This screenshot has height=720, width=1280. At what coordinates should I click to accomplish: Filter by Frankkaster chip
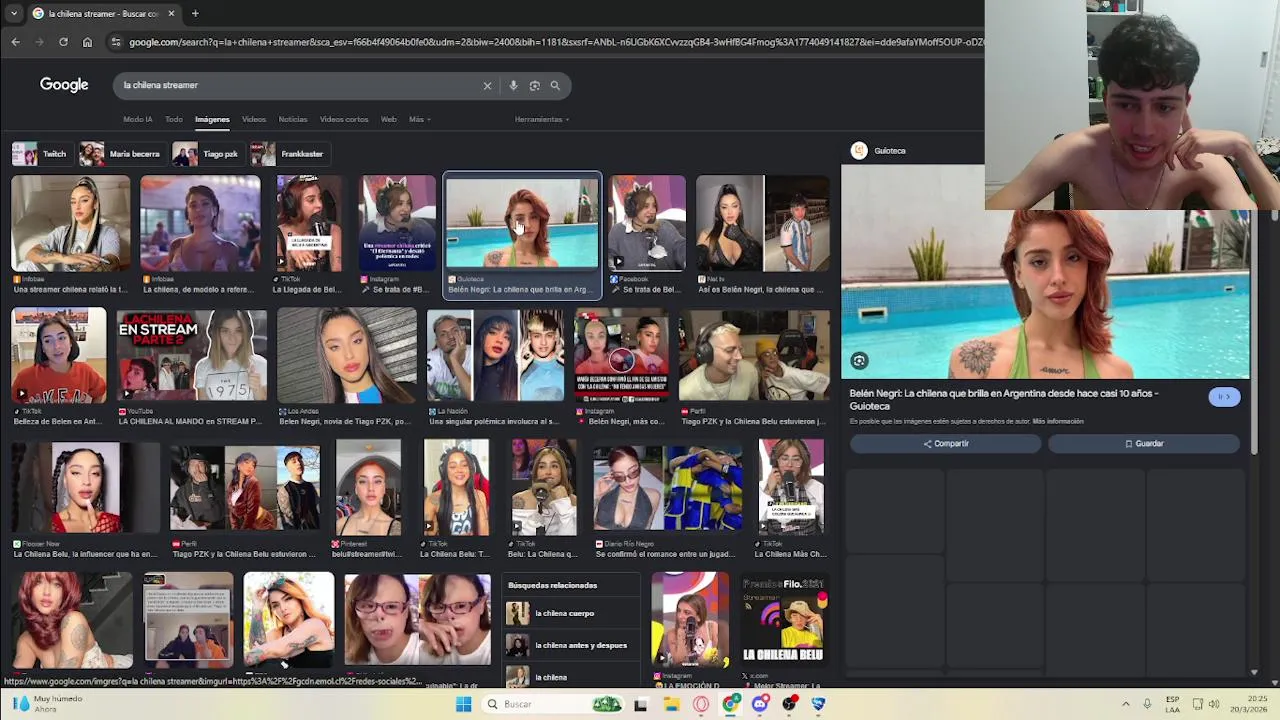pos(288,154)
